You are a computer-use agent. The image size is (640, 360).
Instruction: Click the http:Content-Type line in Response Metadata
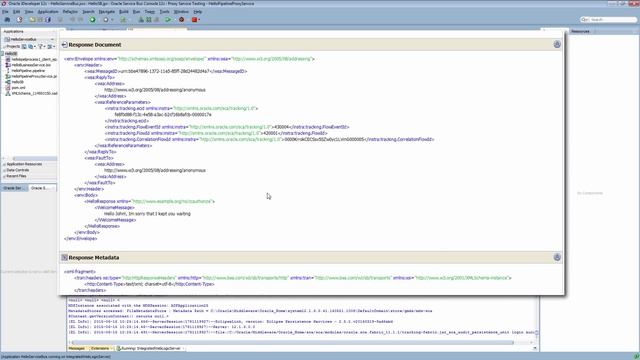click(x=149, y=284)
